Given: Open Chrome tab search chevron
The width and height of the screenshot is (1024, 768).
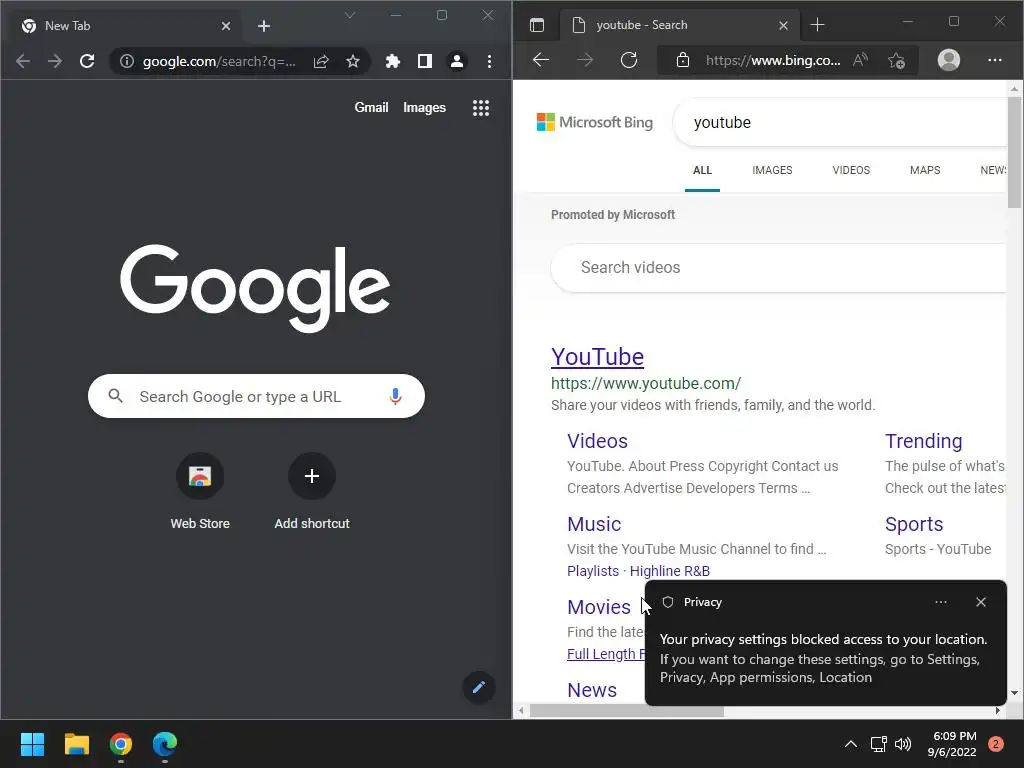Looking at the screenshot, I should coord(350,15).
